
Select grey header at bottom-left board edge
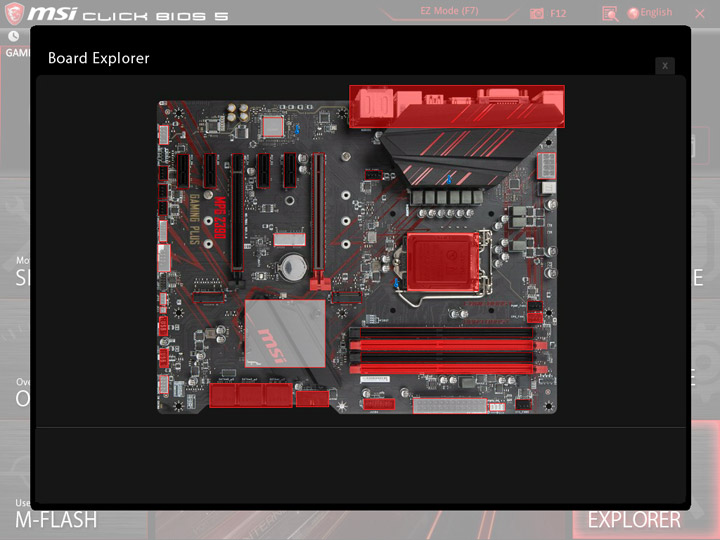click(x=163, y=384)
